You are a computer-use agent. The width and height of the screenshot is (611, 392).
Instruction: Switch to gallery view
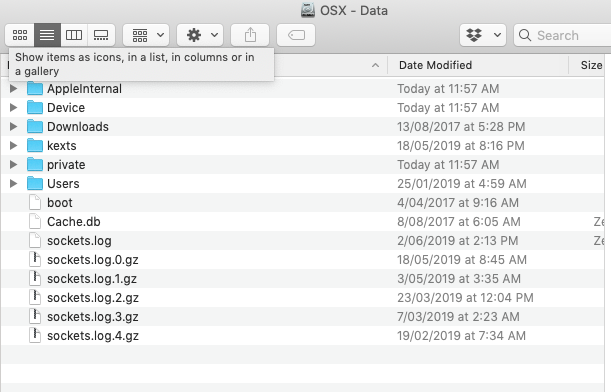(x=101, y=35)
